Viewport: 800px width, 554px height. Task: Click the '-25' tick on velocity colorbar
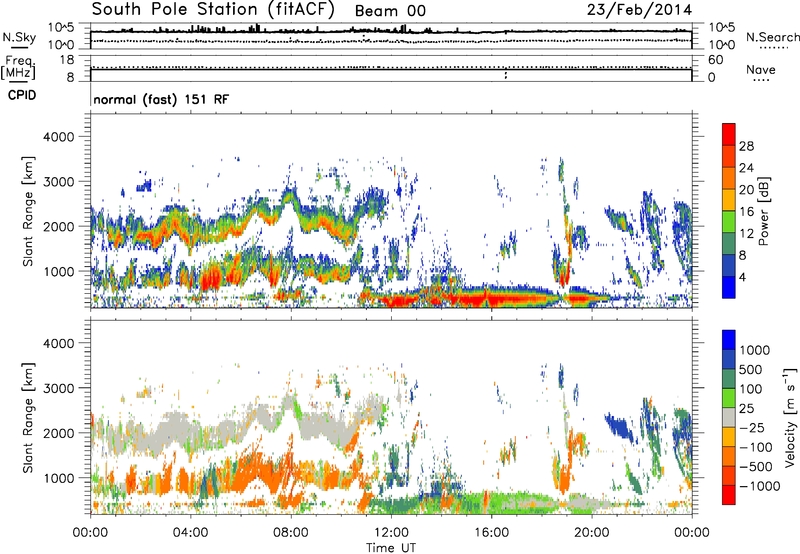(752, 428)
